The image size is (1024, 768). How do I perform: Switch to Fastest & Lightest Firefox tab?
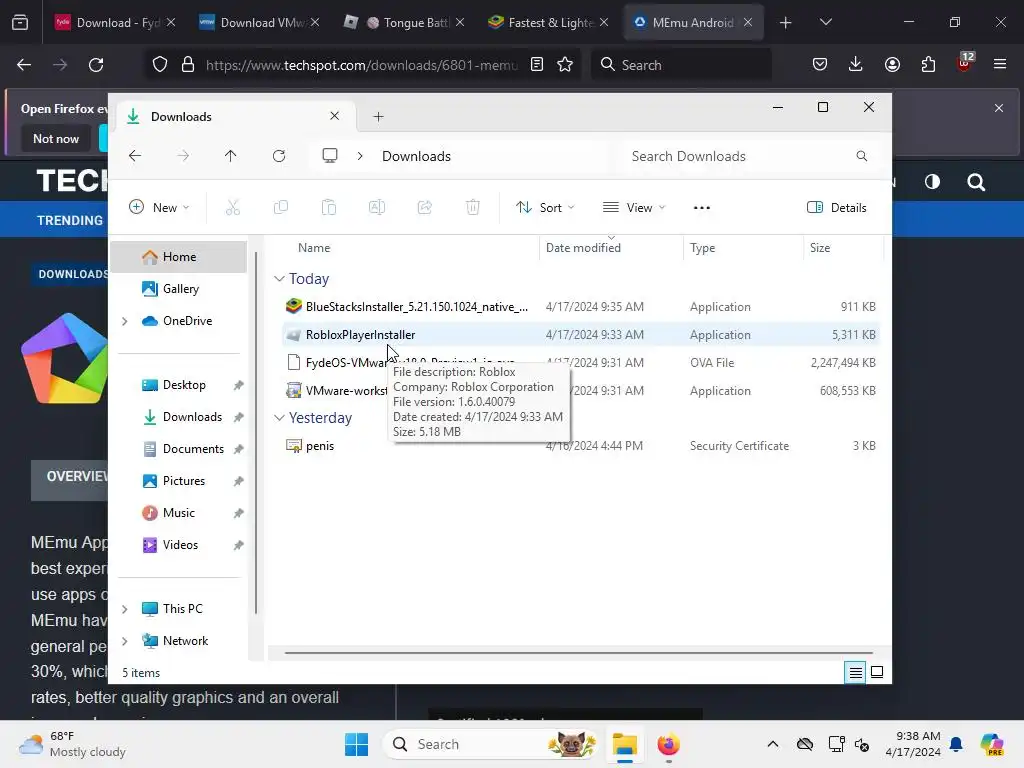(x=547, y=22)
